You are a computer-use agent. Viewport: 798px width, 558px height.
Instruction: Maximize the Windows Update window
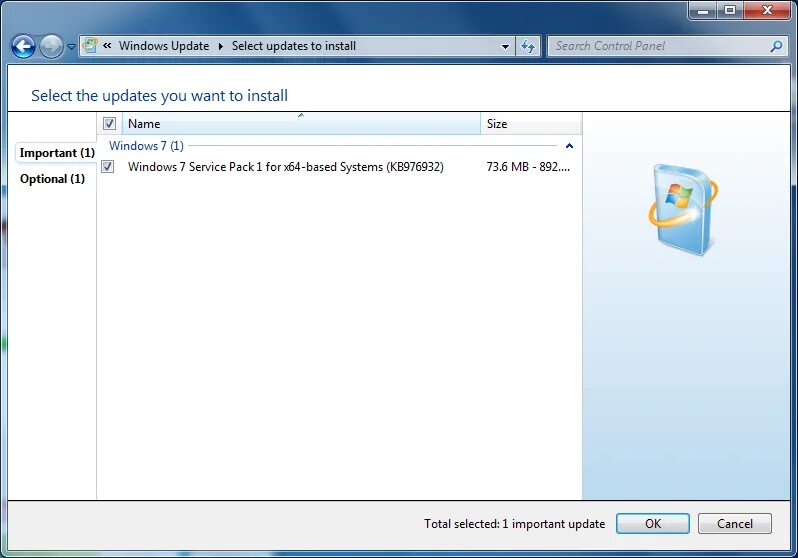click(x=730, y=10)
